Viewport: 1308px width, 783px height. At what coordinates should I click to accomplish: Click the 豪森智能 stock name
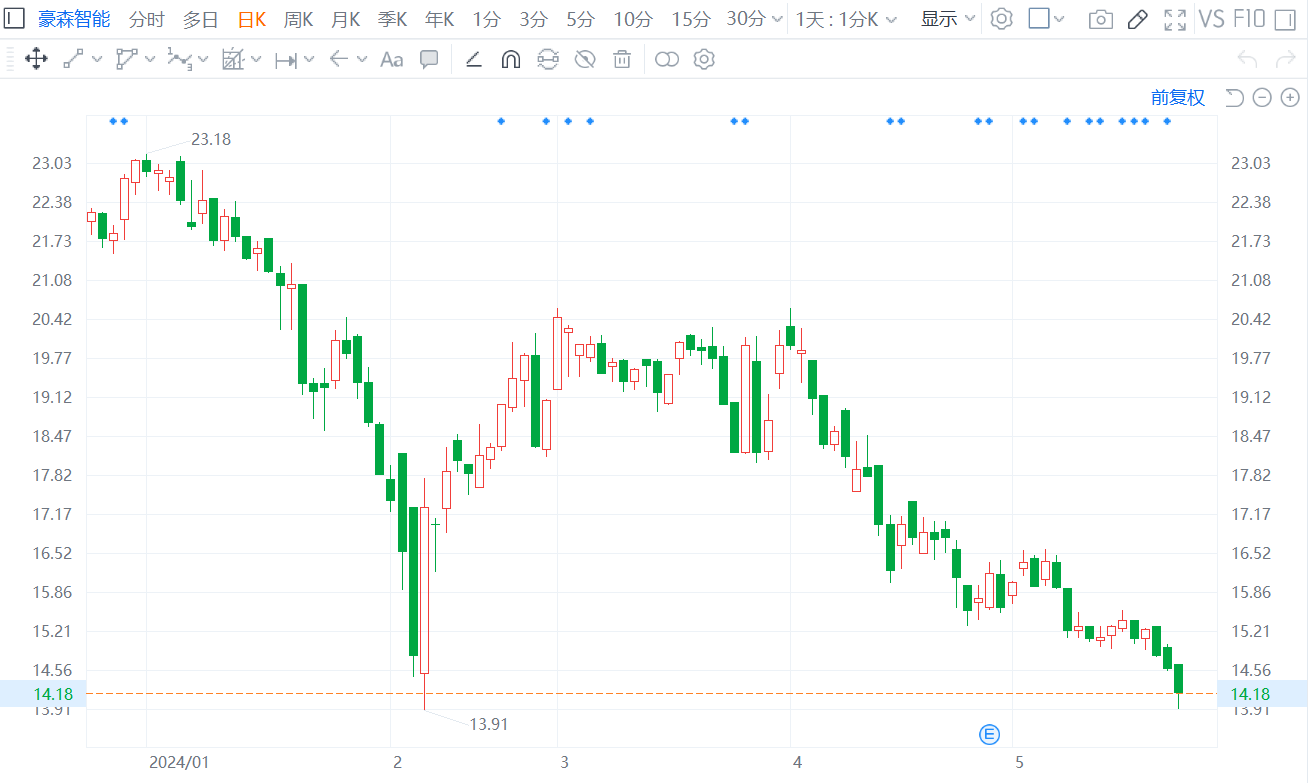click(x=75, y=18)
